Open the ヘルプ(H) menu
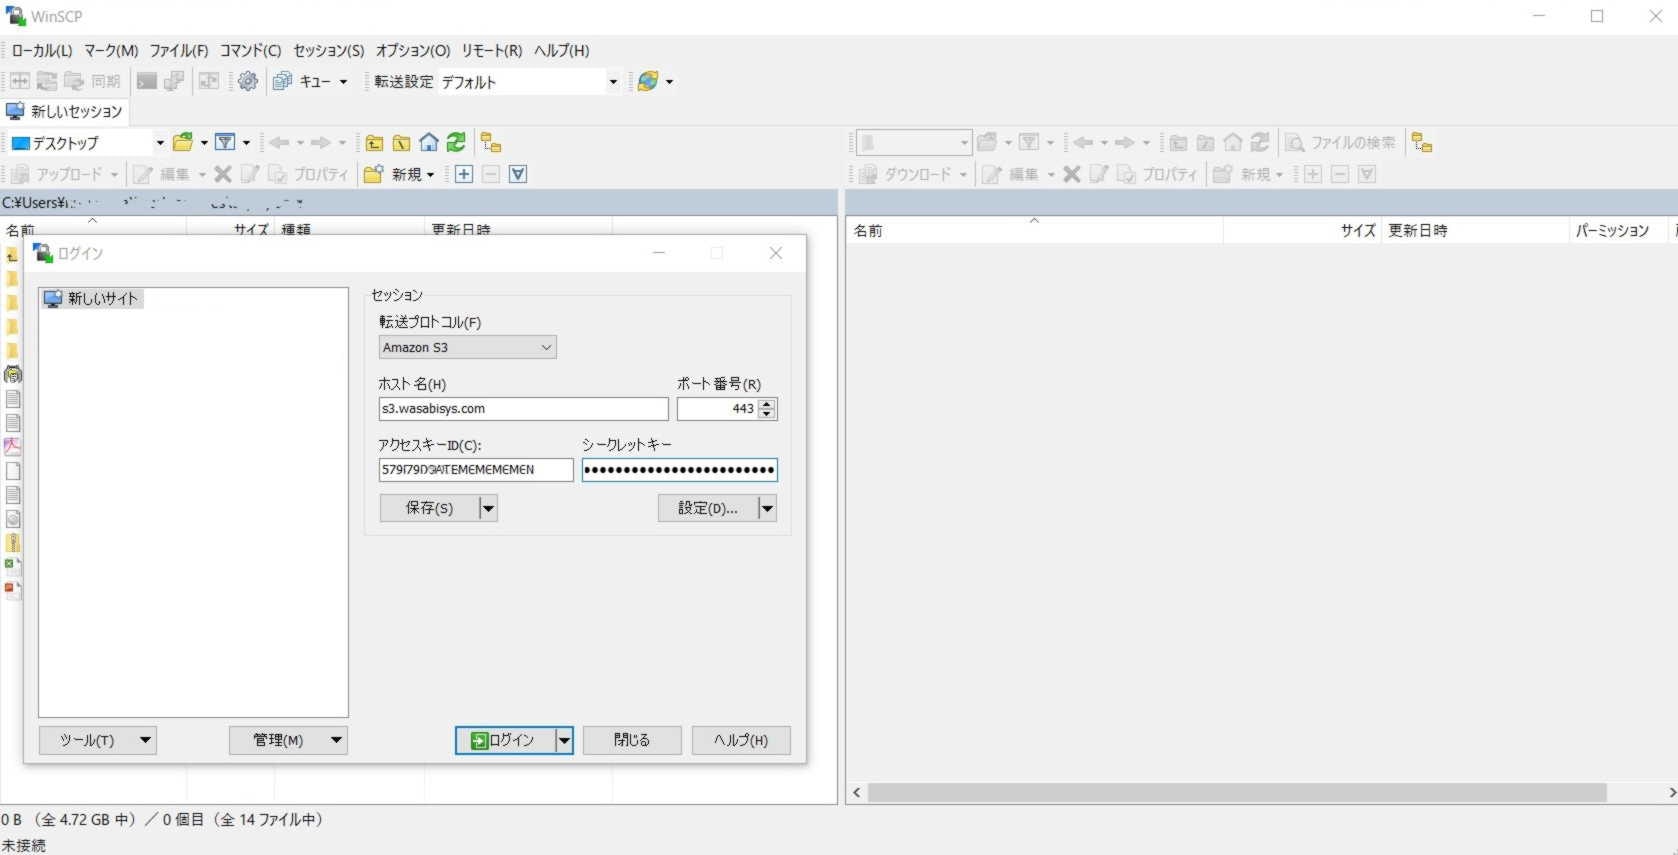Image resolution: width=1678 pixels, height=855 pixels. 561,50
